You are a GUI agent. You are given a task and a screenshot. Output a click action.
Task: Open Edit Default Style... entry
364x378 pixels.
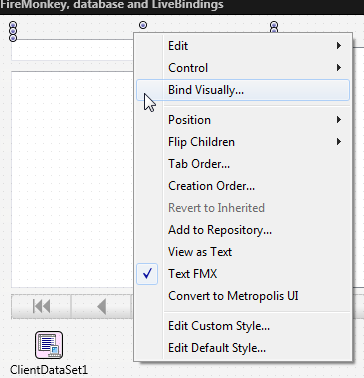[243, 348]
